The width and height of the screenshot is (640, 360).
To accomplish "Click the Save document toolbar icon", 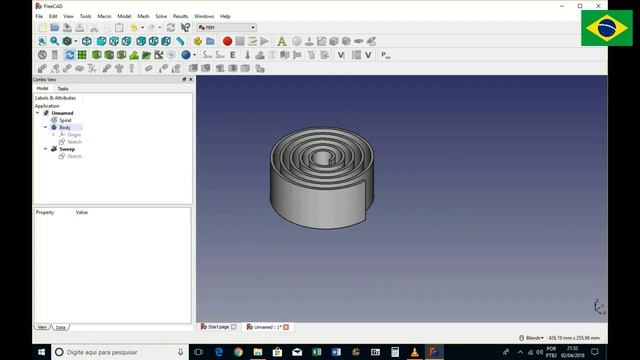I will click(x=67, y=28).
